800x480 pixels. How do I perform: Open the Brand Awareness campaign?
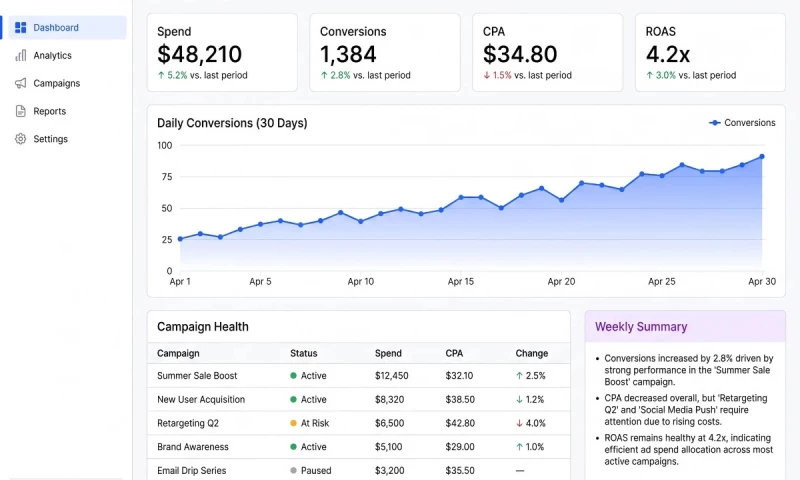point(359,447)
